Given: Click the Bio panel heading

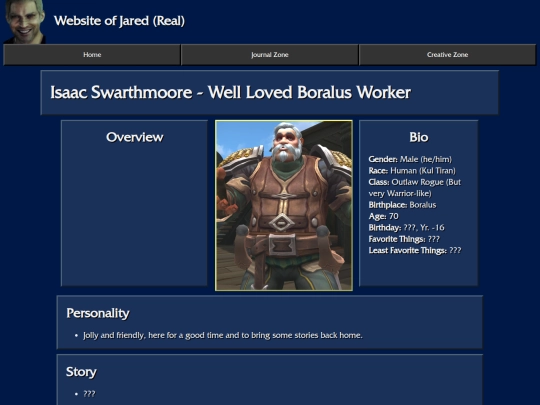Looking at the screenshot, I should [x=419, y=137].
